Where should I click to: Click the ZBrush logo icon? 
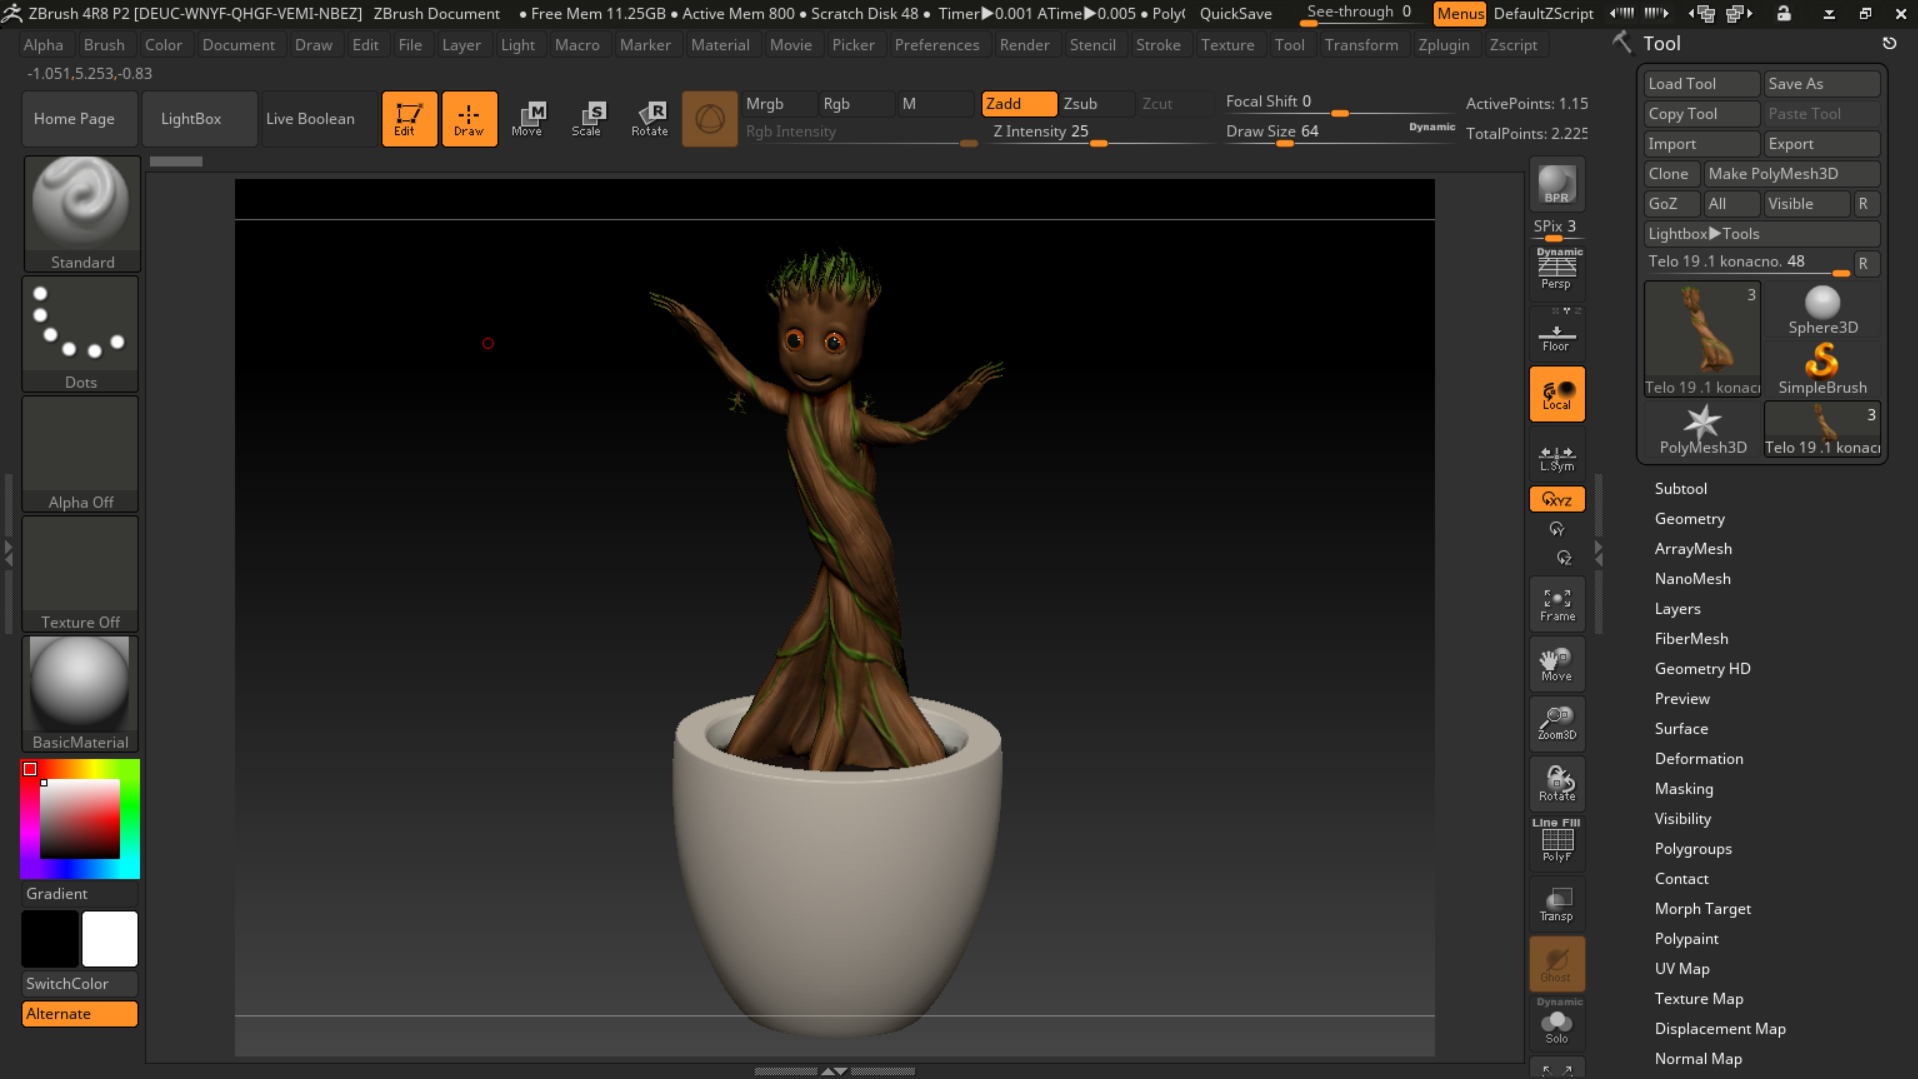[x=12, y=13]
